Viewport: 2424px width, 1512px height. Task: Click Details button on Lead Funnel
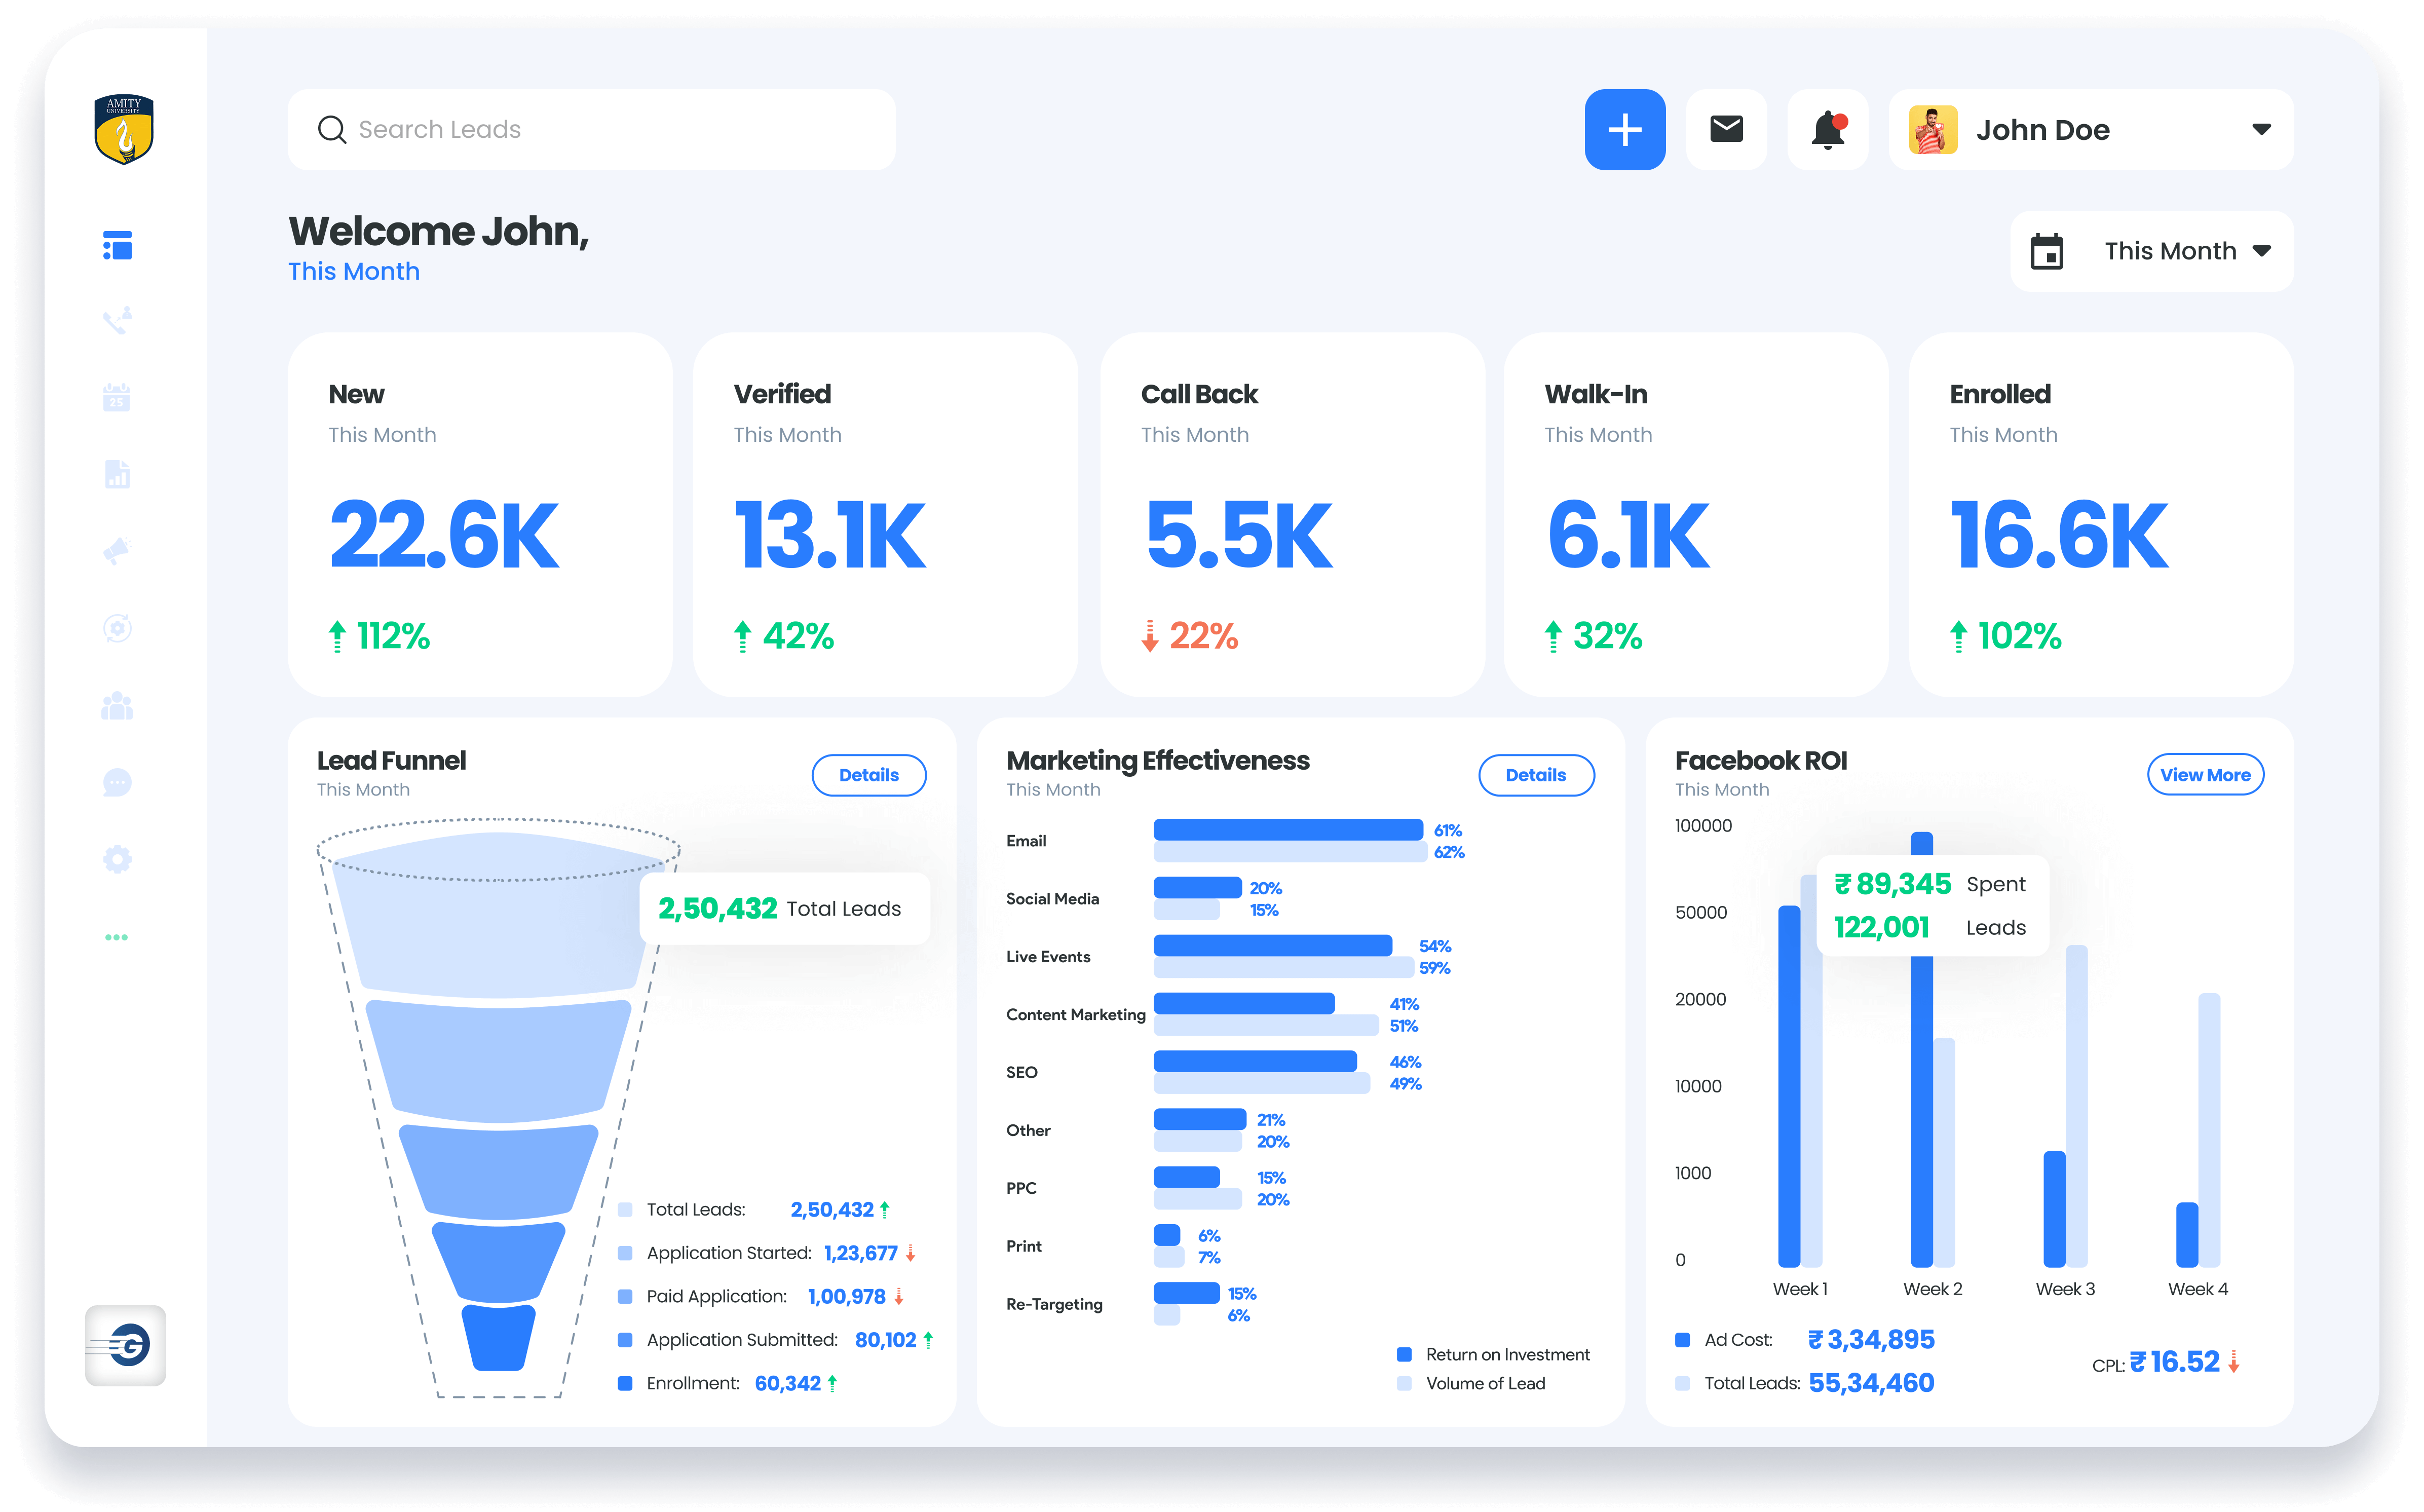pyautogui.click(x=868, y=775)
